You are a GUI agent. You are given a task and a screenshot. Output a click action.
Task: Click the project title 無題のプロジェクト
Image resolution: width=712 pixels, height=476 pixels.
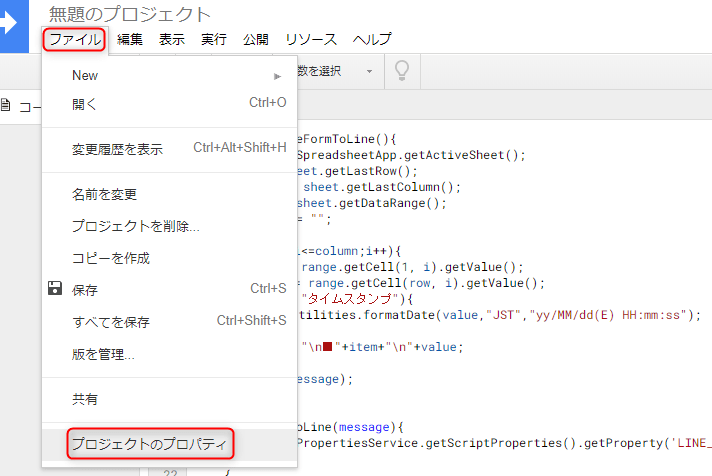(130, 14)
